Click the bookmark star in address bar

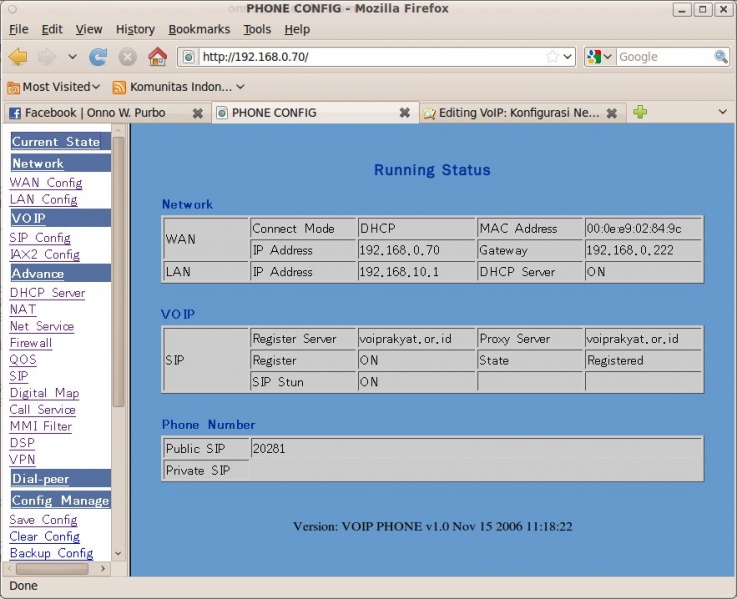point(552,57)
